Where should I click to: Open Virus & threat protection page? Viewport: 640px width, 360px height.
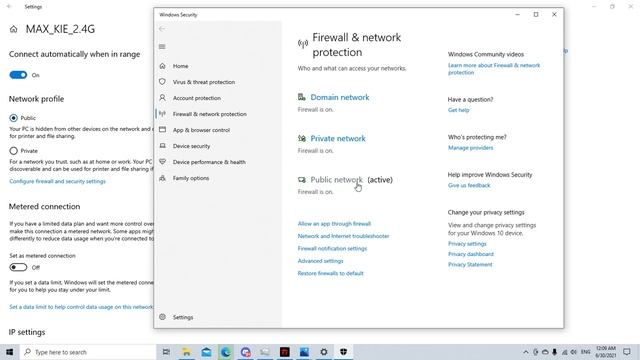(x=204, y=82)
